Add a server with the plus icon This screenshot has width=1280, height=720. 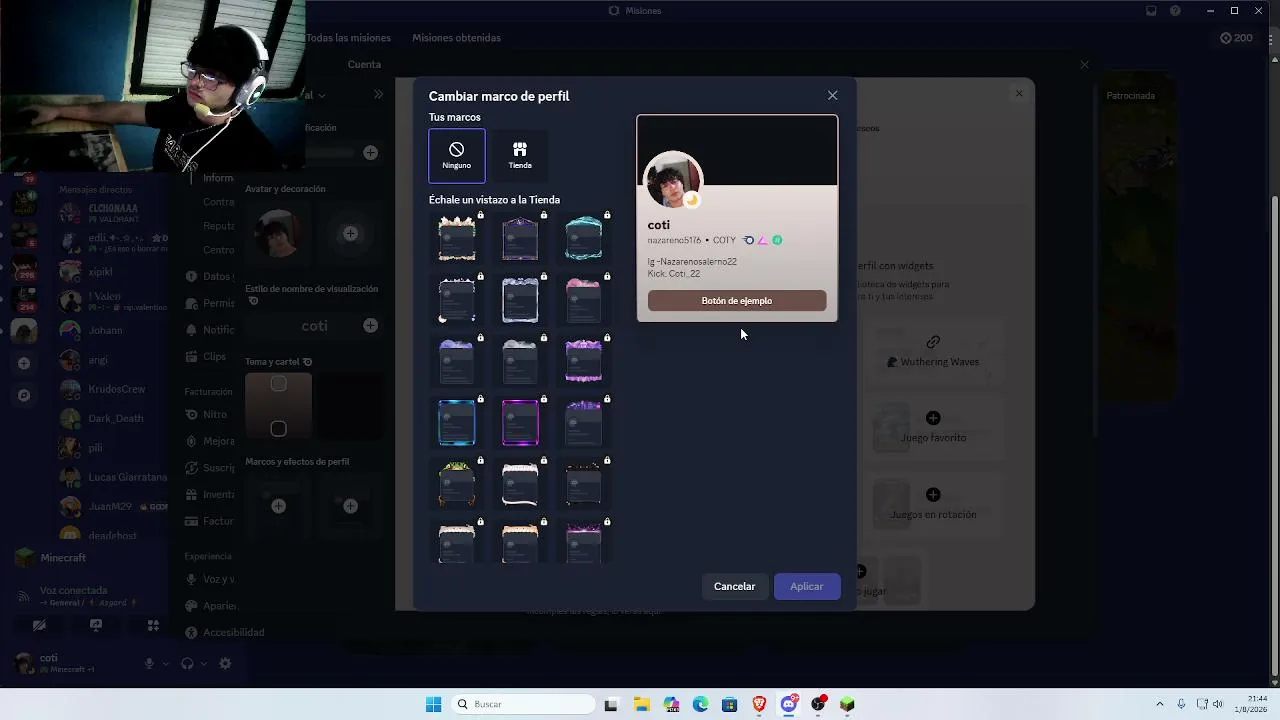click(24, 363)
